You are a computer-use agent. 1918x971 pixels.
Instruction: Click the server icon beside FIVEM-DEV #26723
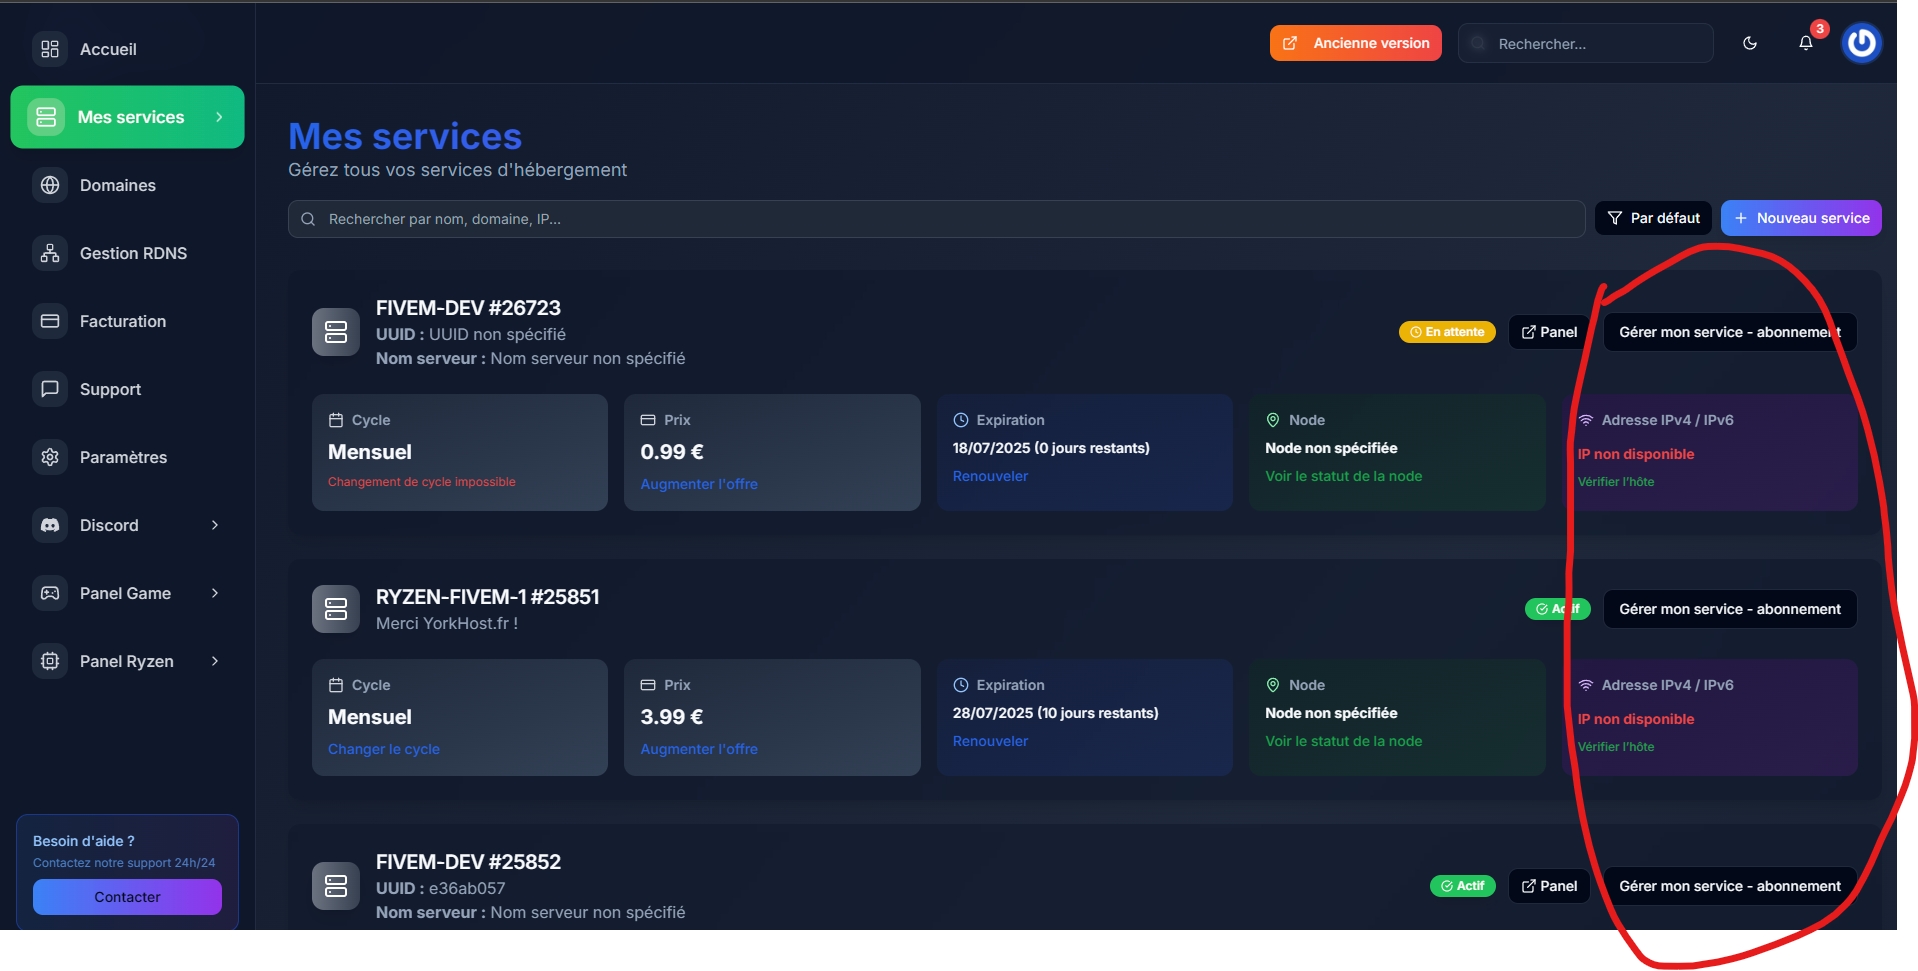336,332
